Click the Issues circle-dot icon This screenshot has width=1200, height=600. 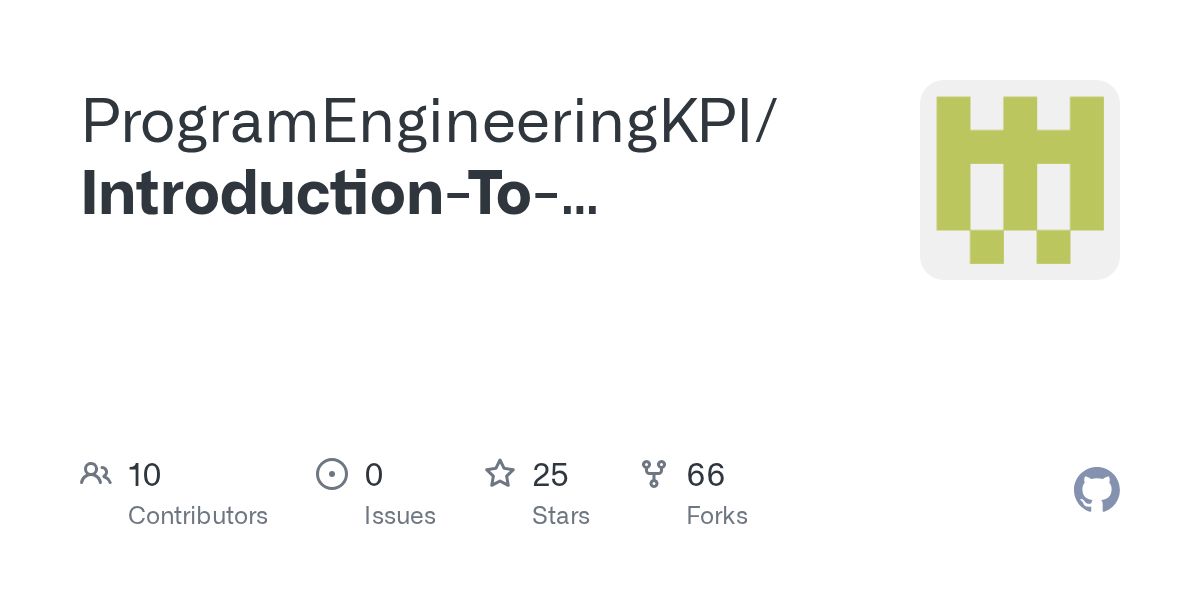click(x=332, y=473)
